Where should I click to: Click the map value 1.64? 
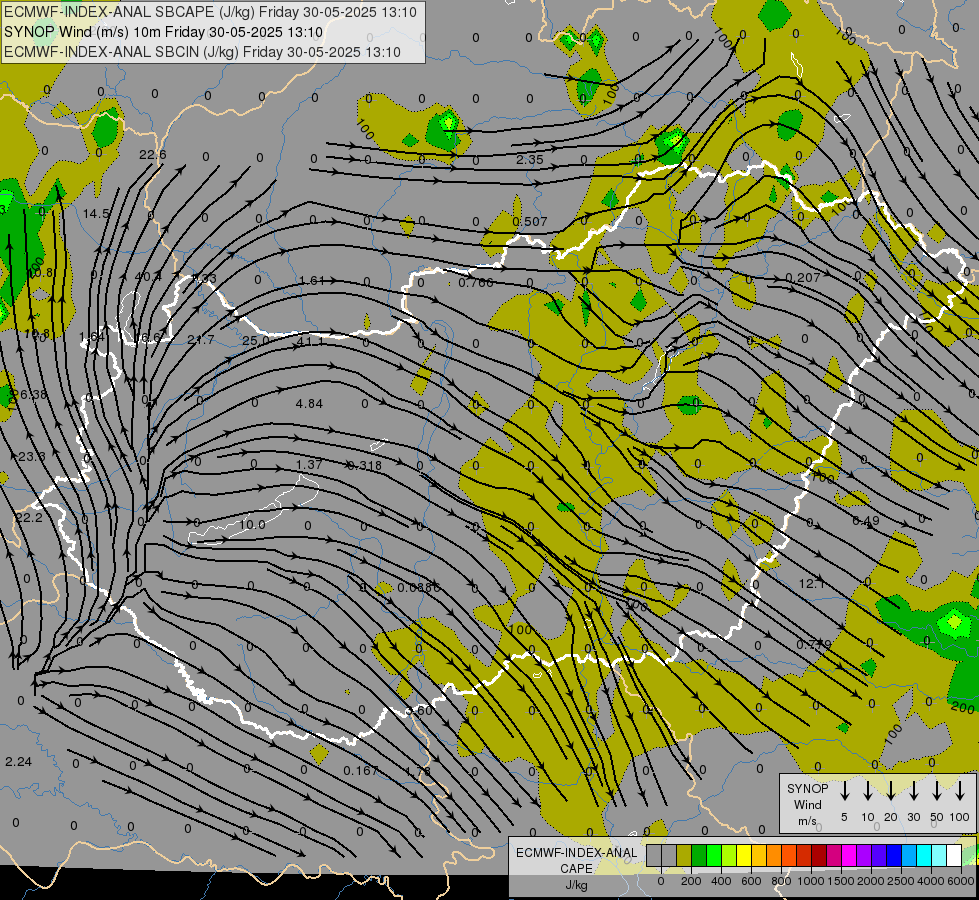pyautogui.click(x=92, y=337)
